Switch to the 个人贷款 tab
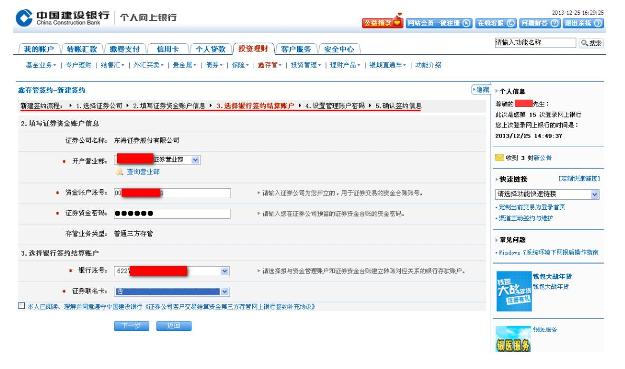Image resolution: width=625 pixels, height=369 pixels. click(x=211, y=49)
